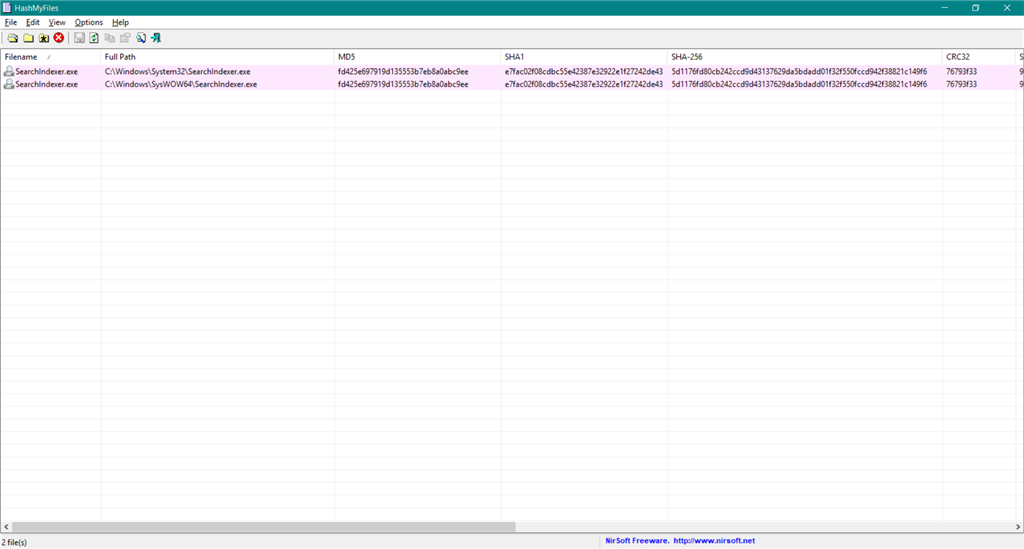
Task: Minimize the HashMyFiles window
Action: 944,8
